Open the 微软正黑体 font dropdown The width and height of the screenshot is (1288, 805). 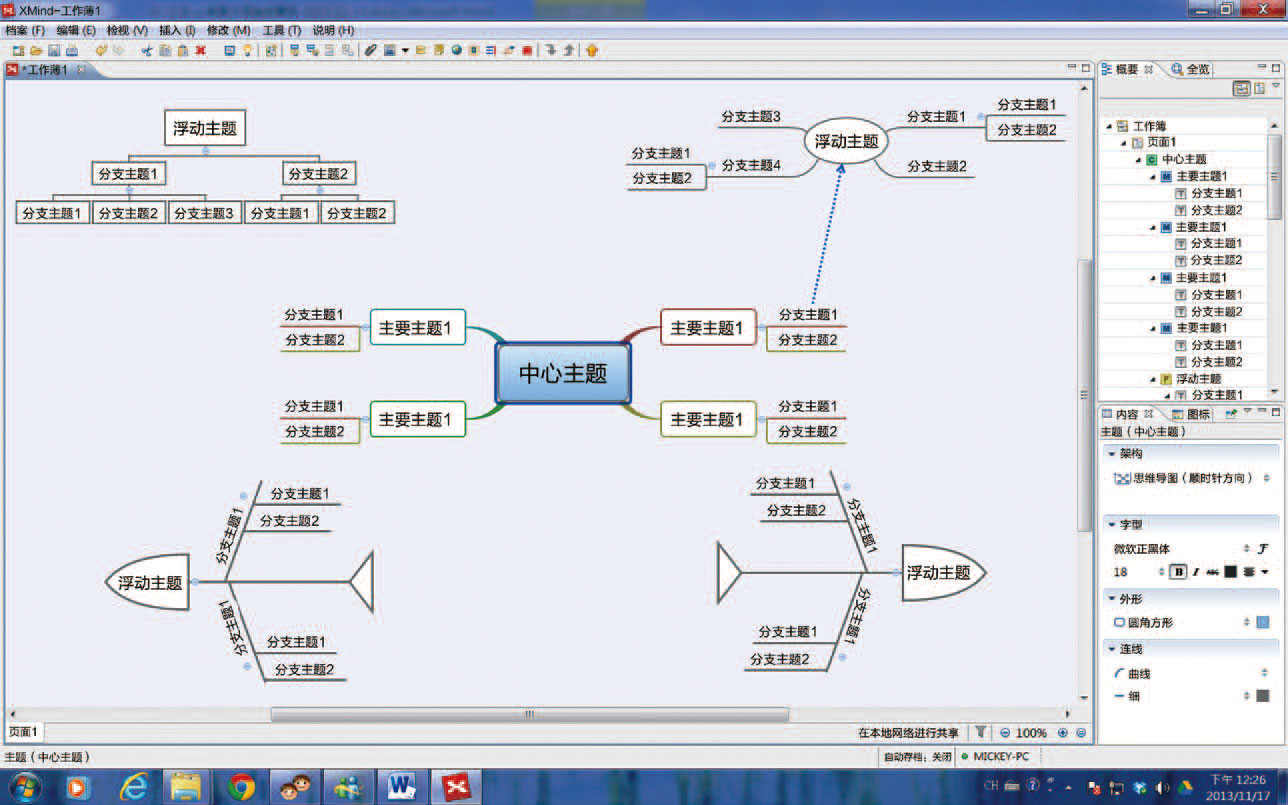coord(1246,549)
